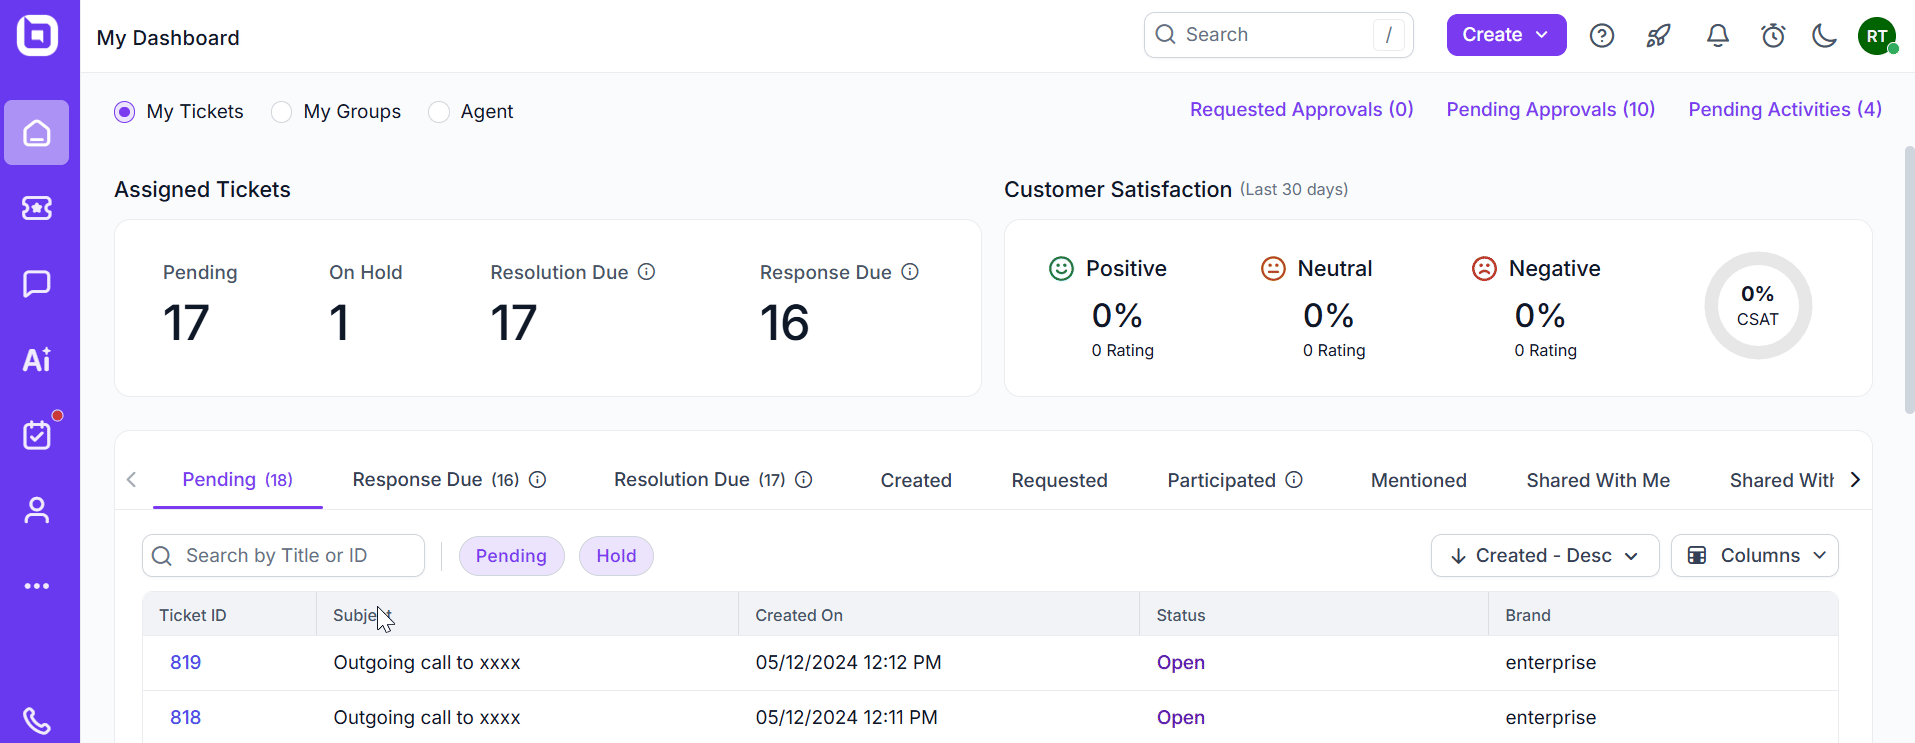Open the AI assistant sidebar icon
The height and width of the screenshot is (743, 1915).
click(37, 360)
